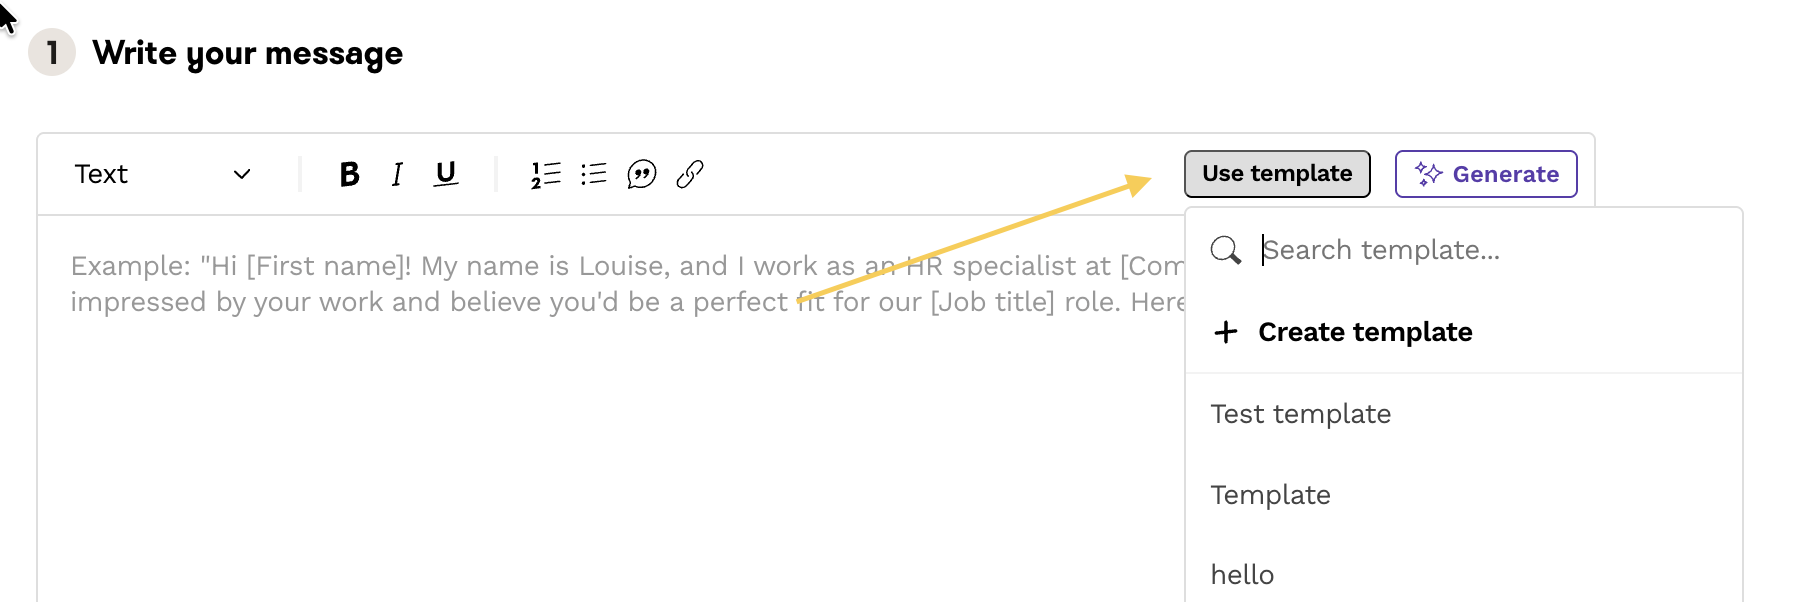Insert a block quote
Viewport: 1798px width, 602px height.
(x=641, y=175)
